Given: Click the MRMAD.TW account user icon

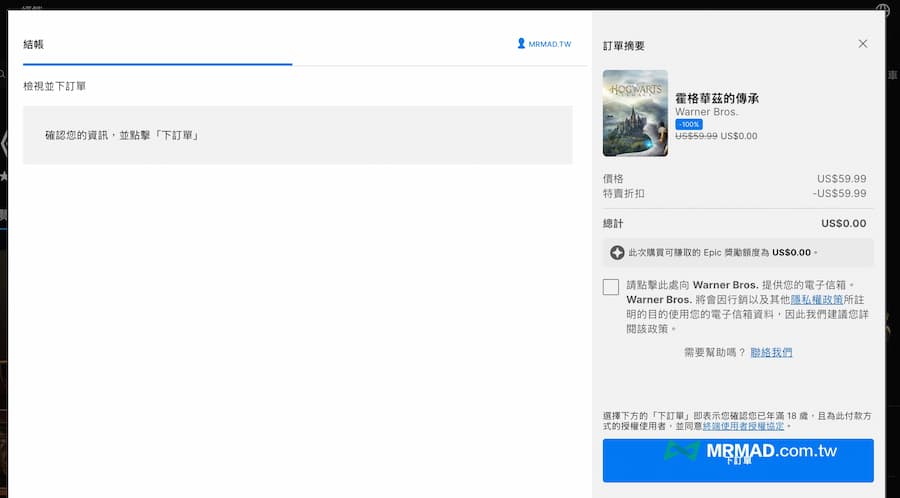Looking at the screenshot, I should tap(521, 44).
